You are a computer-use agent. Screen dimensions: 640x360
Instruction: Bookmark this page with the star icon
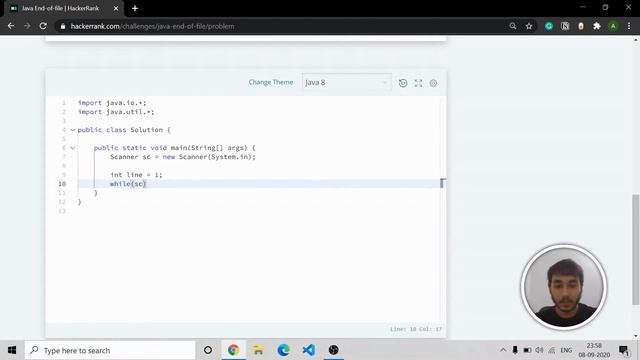point(529,26)
